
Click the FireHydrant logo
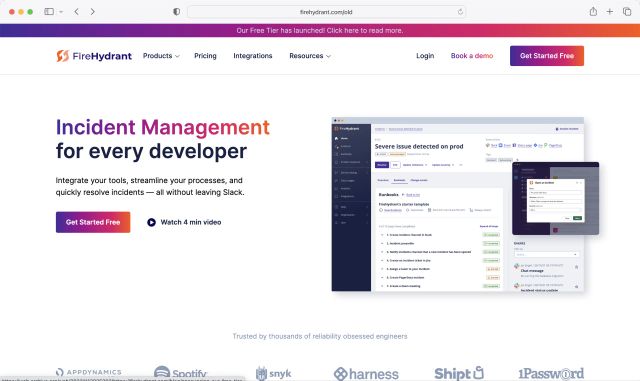tap(94, 56)
